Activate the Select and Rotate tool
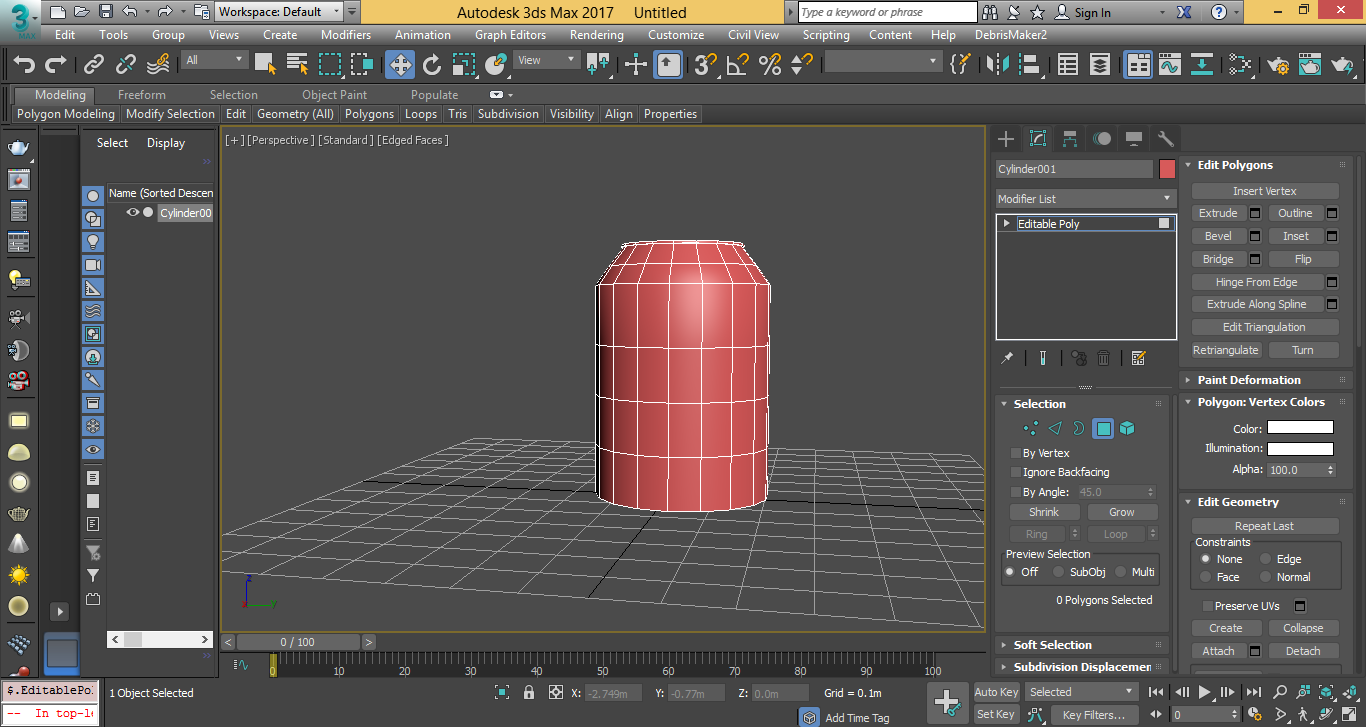The image size is (1366, 727). 432,65
